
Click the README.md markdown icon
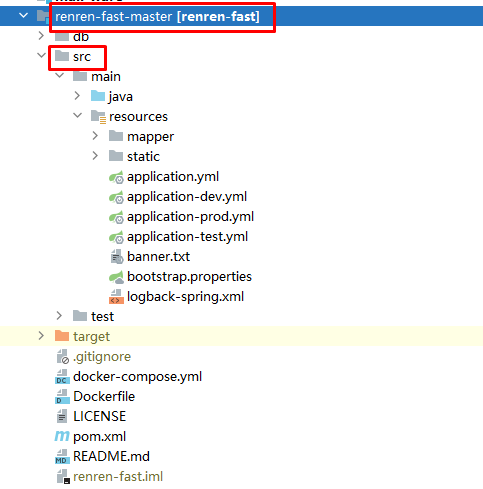pos(62,457)
